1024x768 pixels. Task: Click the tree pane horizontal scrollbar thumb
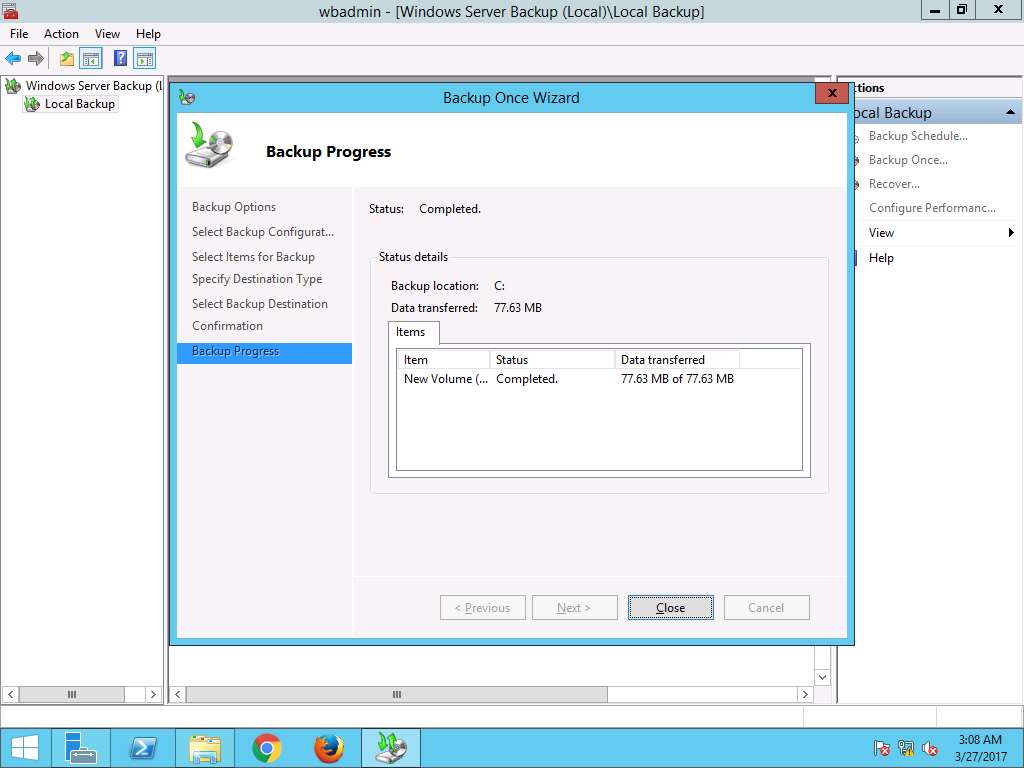pyautogui.click(x=72, y=694)
